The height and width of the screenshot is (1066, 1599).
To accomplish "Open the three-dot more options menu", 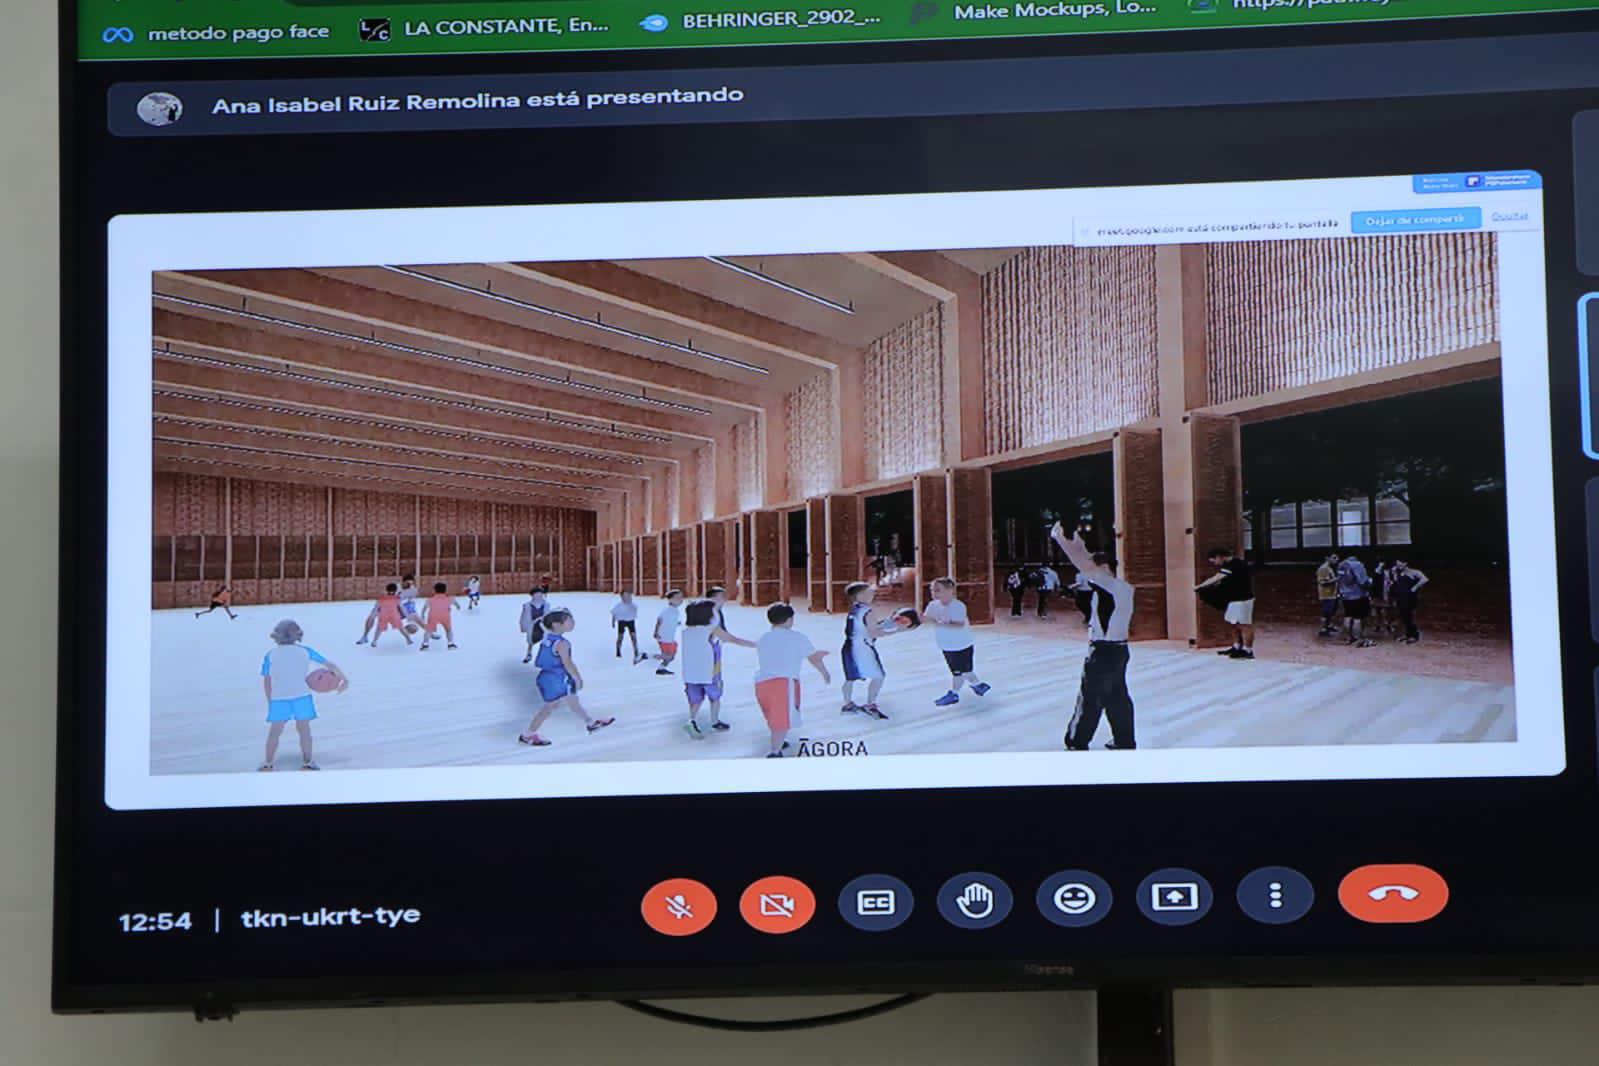I will pos(1274,894).
